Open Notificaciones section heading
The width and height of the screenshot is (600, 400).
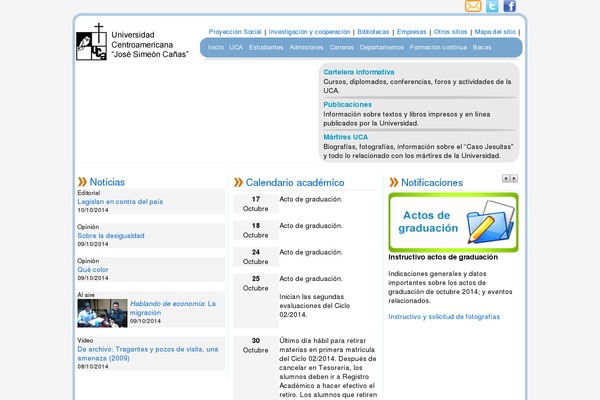432,183
